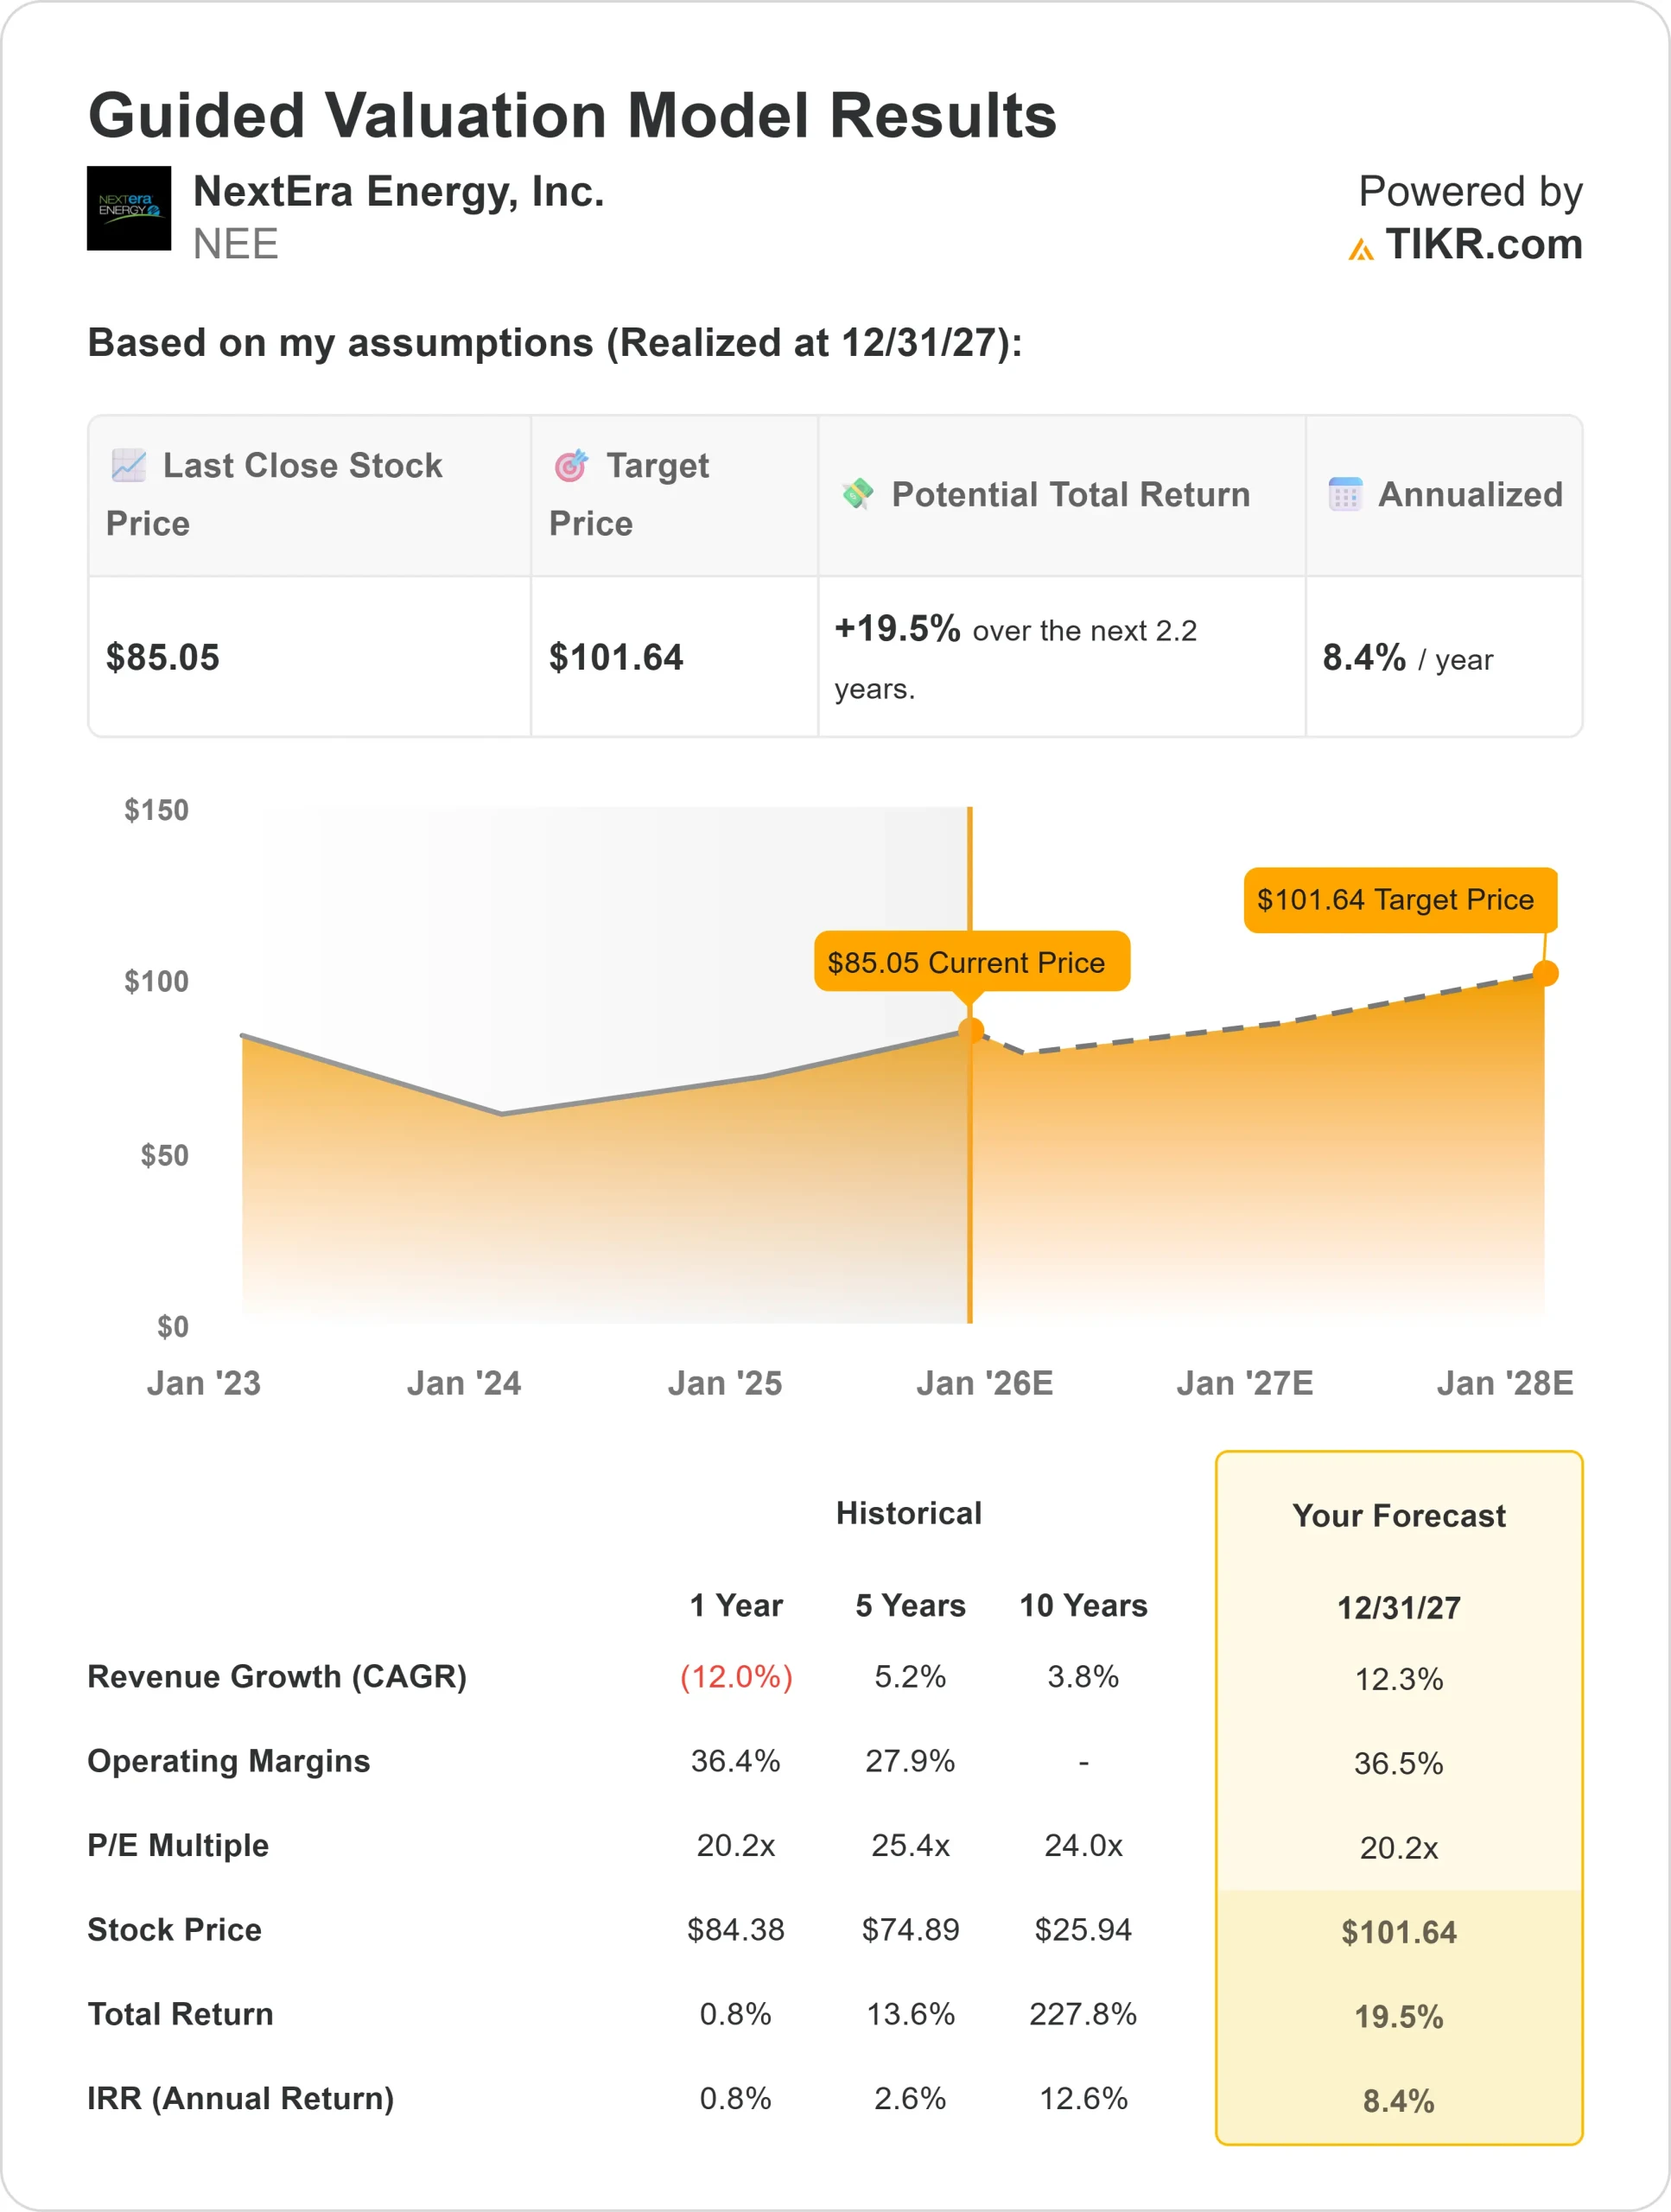Click the NextEra Energy logo thumbnail
This screenshot has width=1671, height=2212.
click(128, 208)
